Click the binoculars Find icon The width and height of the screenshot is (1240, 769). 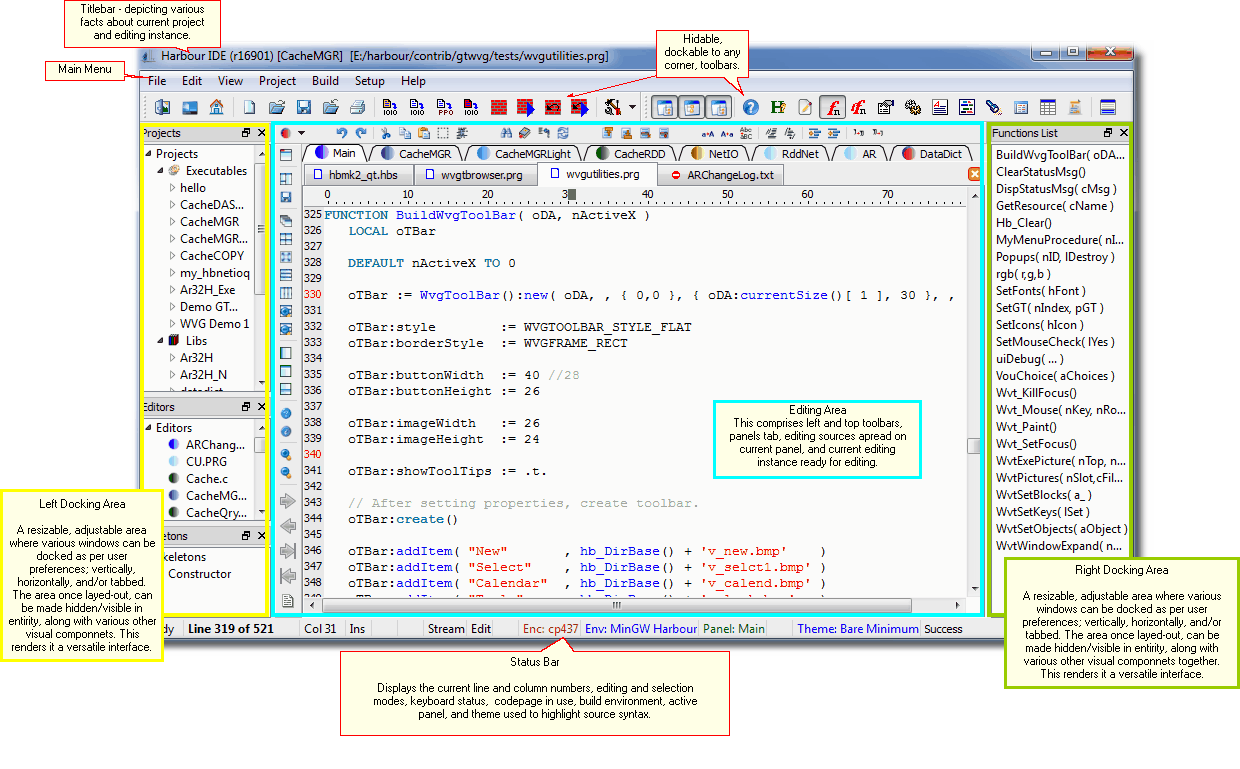505,133
